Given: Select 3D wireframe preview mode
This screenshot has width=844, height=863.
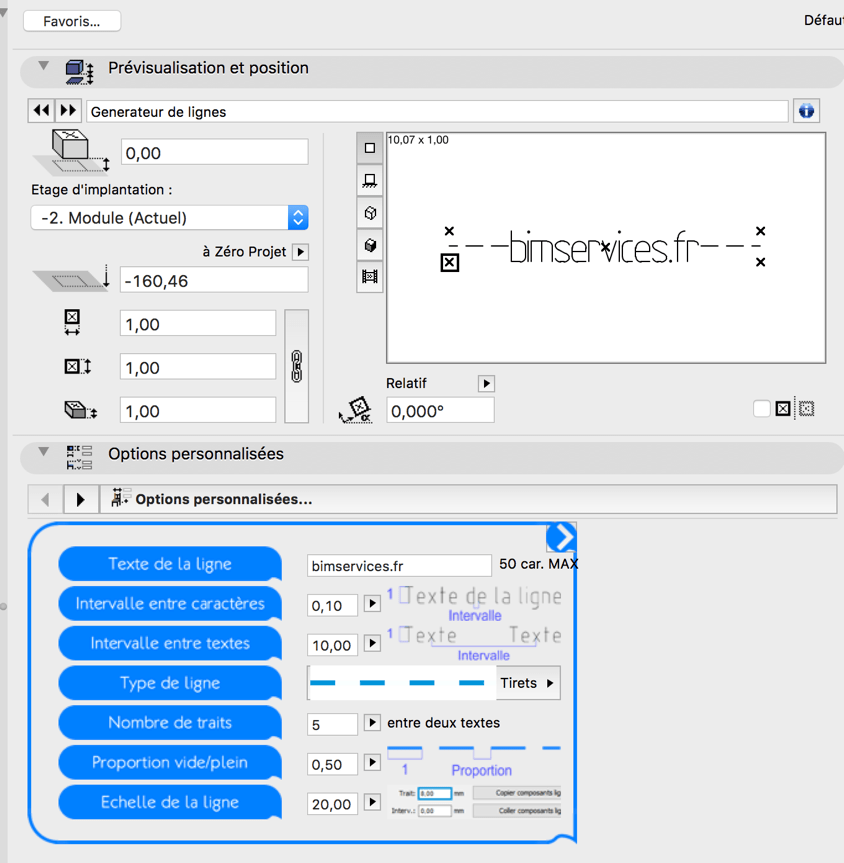Looking at the screenshot, I should 370,212.
